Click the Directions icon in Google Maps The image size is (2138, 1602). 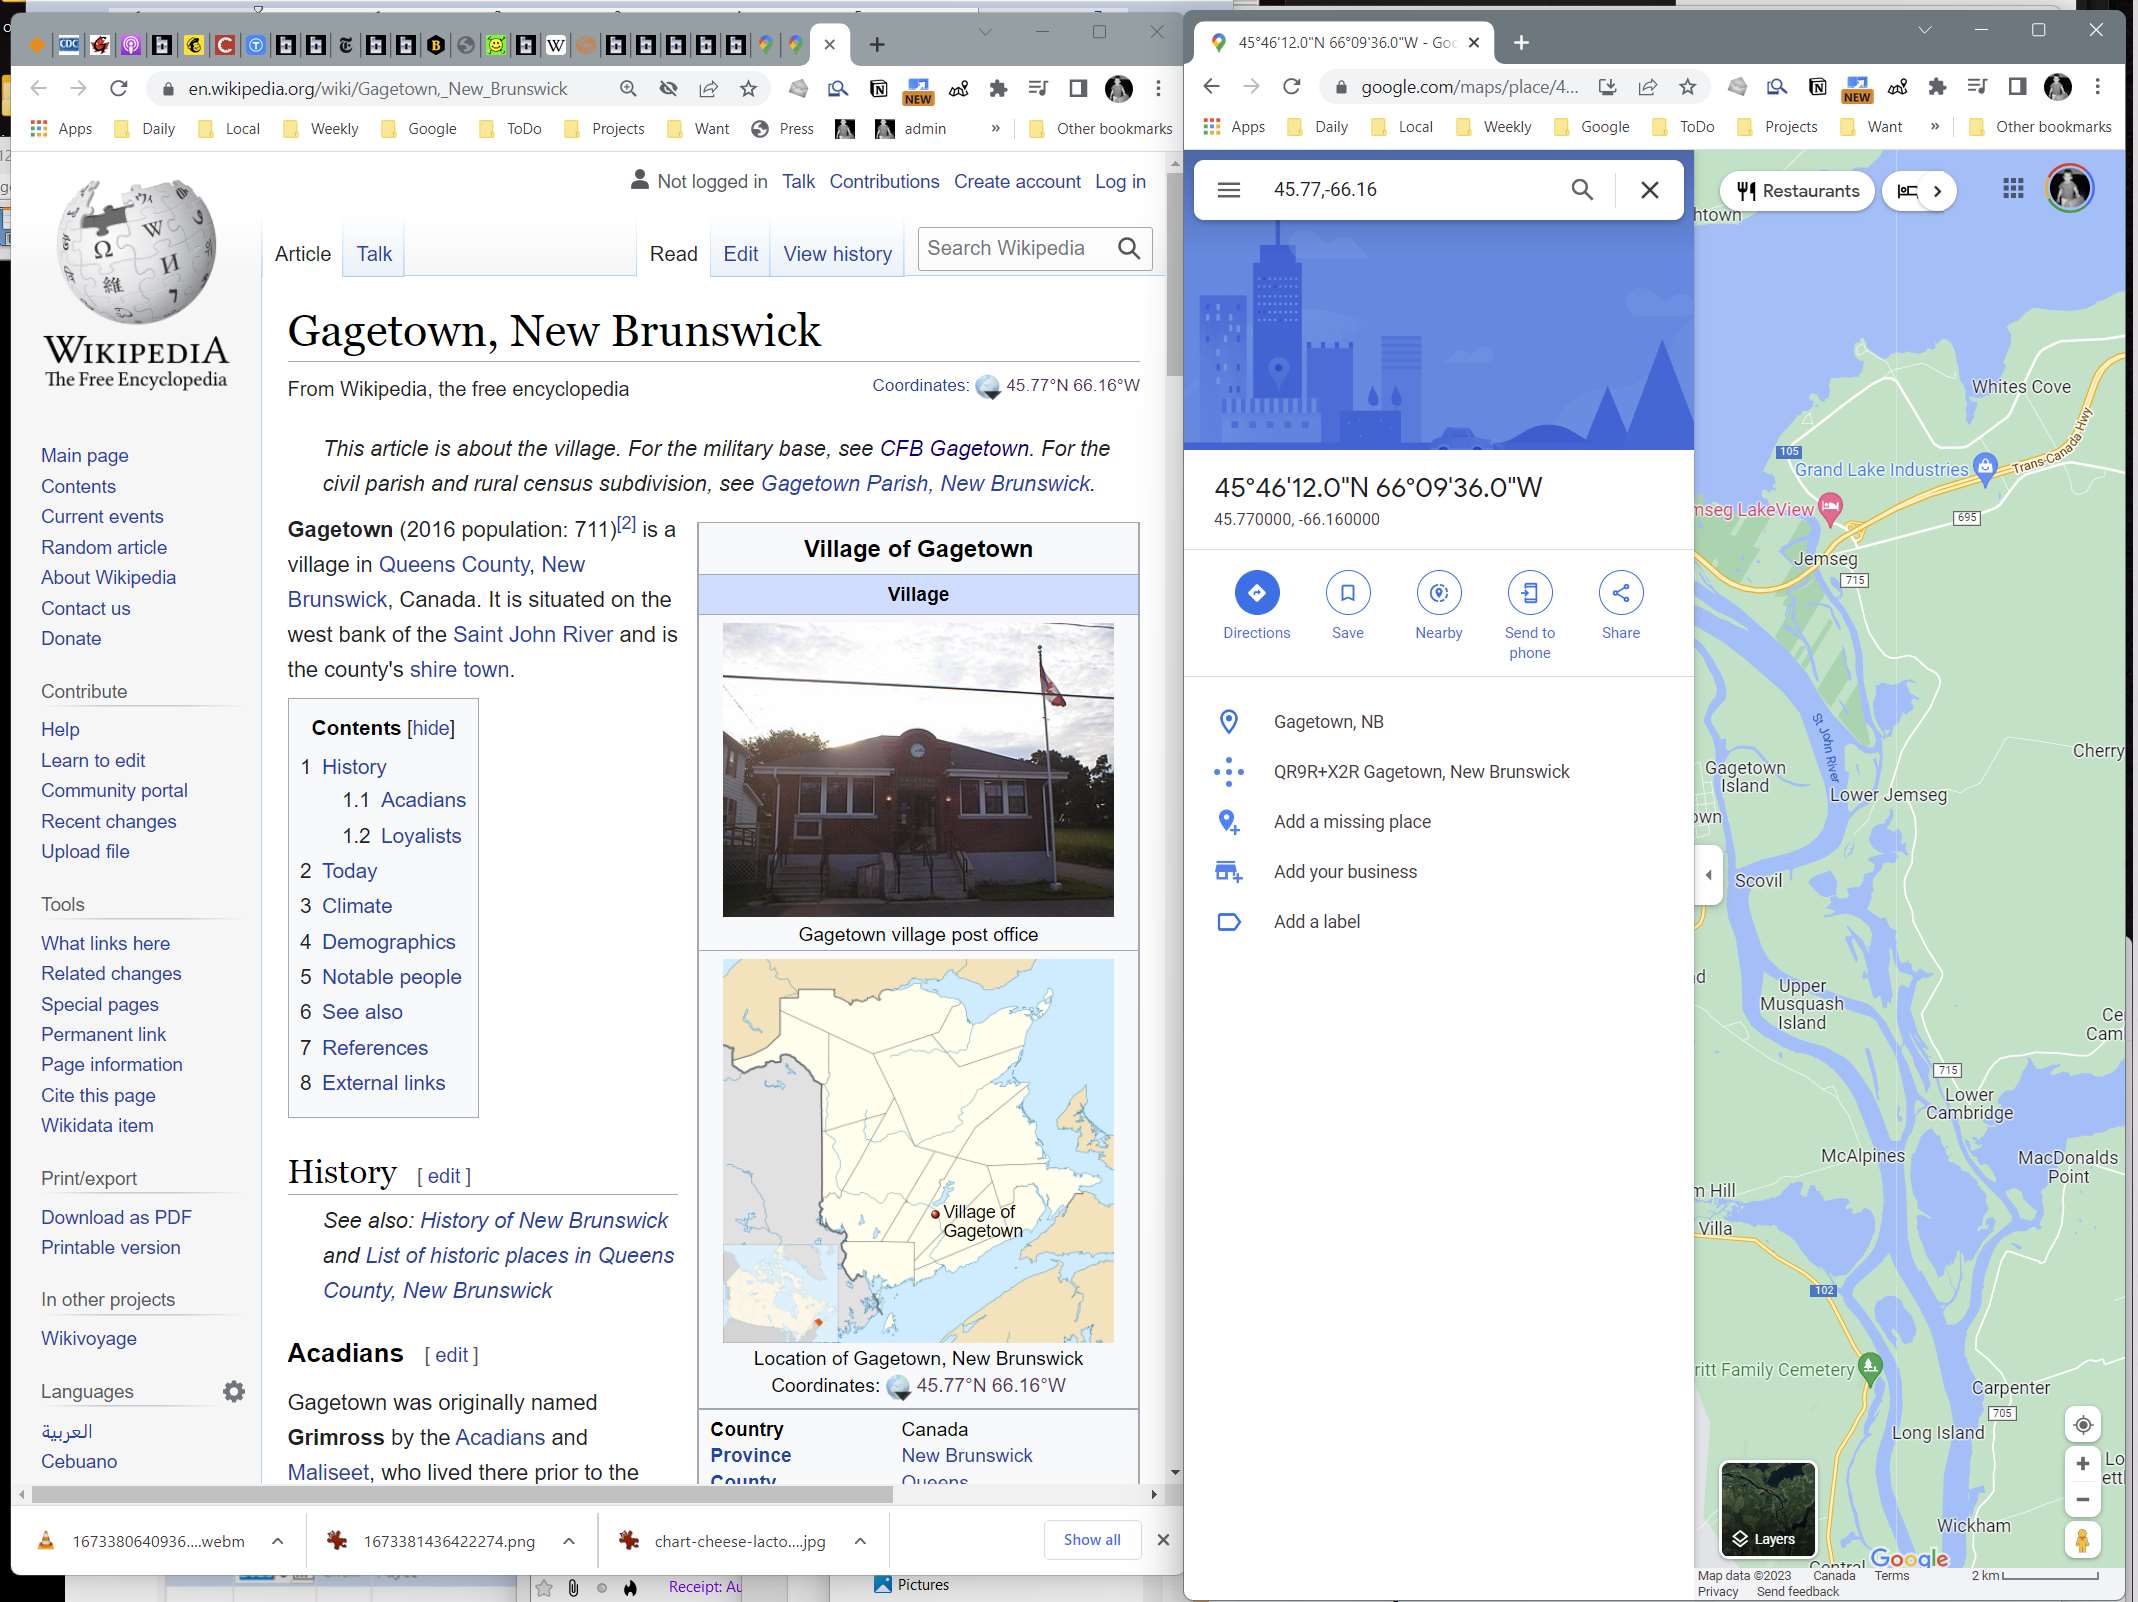click(1256, 593)
